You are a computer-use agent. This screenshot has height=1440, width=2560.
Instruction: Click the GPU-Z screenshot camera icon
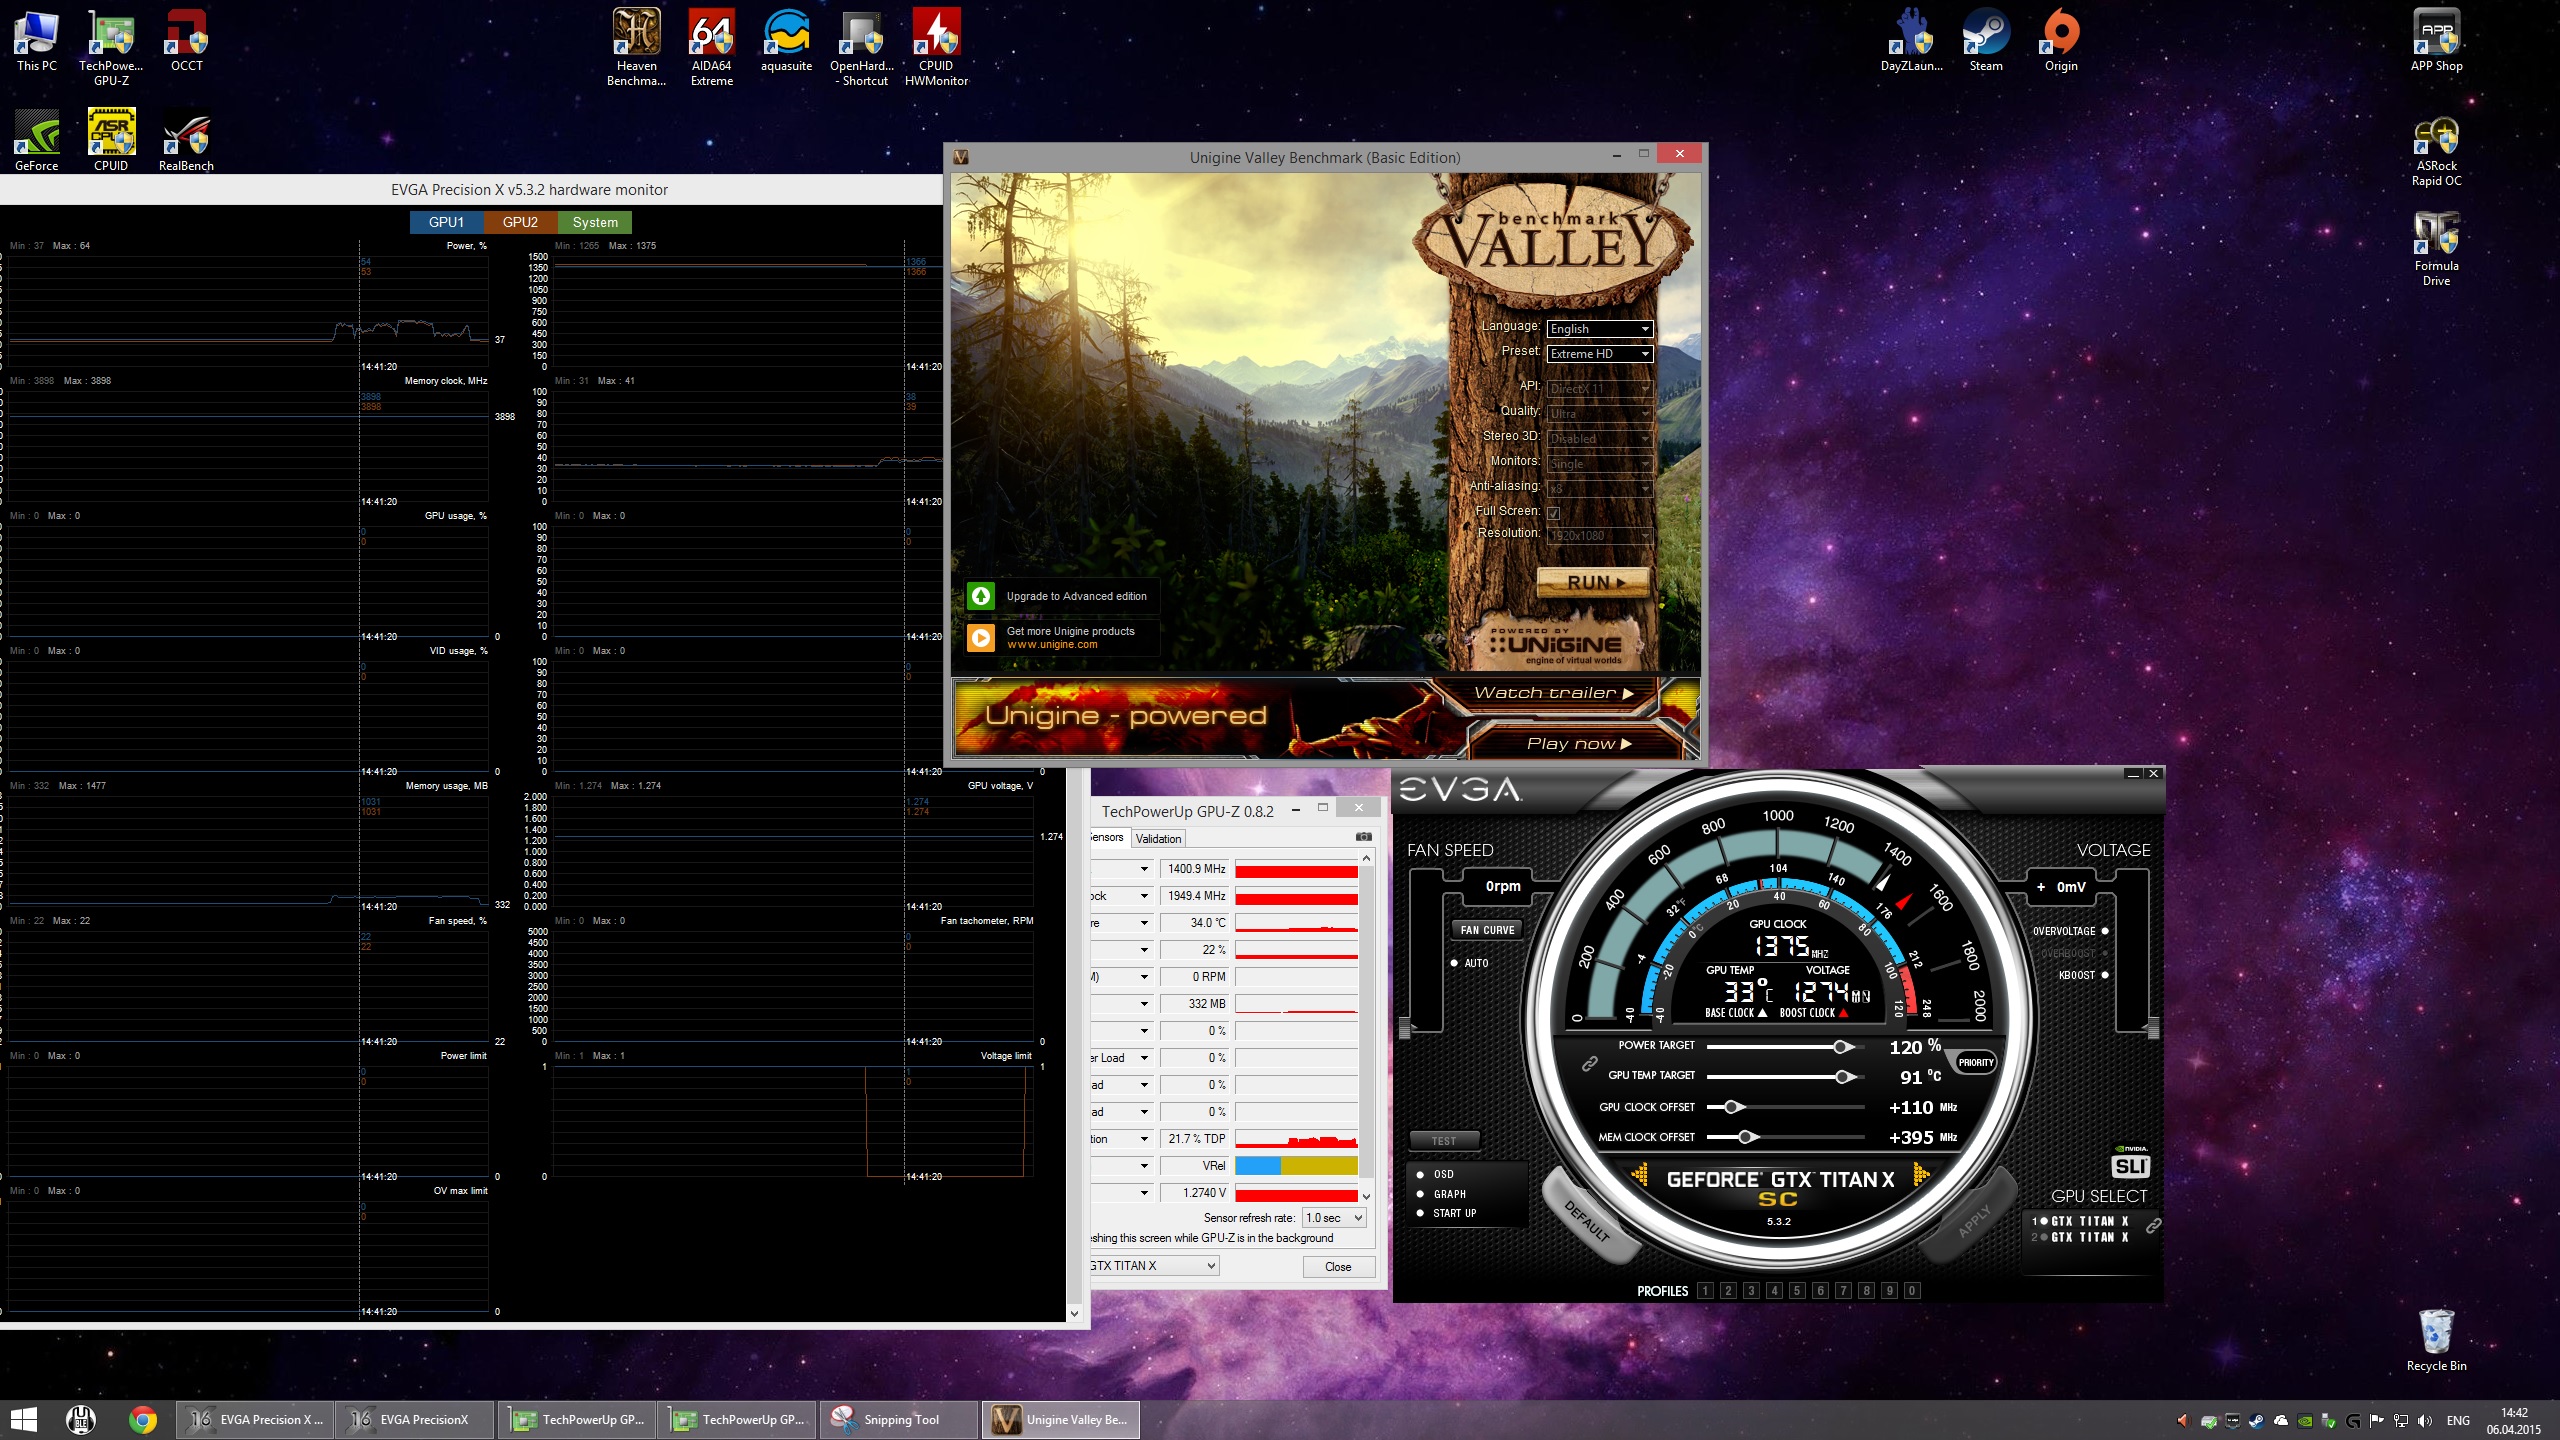pyautogui.click(x=1363, y=836)
